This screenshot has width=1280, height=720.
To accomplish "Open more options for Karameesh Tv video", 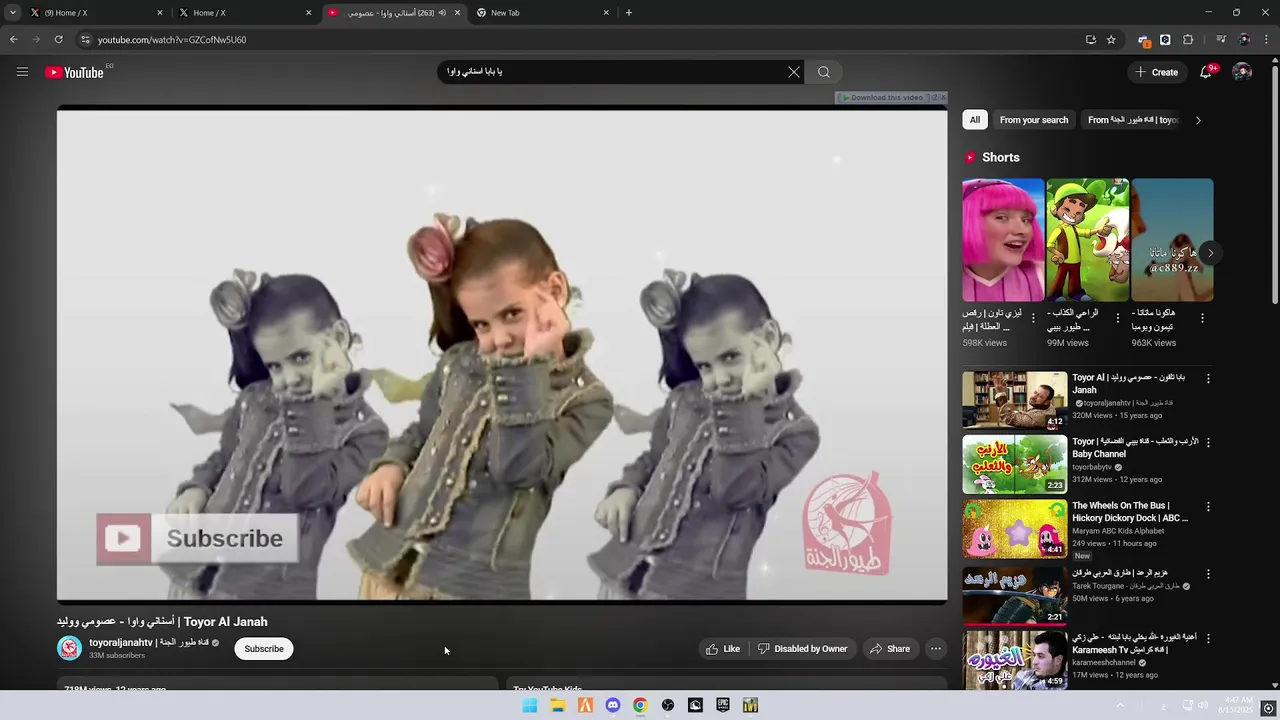I will tap(1208, 637).
